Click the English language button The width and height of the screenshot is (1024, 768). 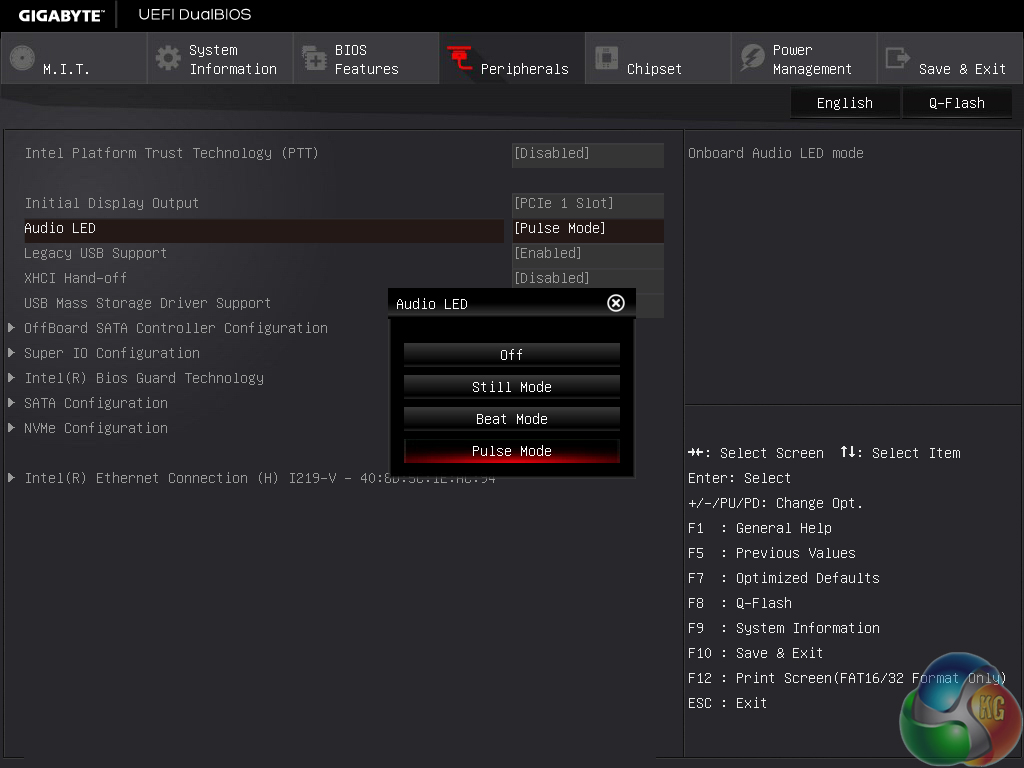pos(844,103)
